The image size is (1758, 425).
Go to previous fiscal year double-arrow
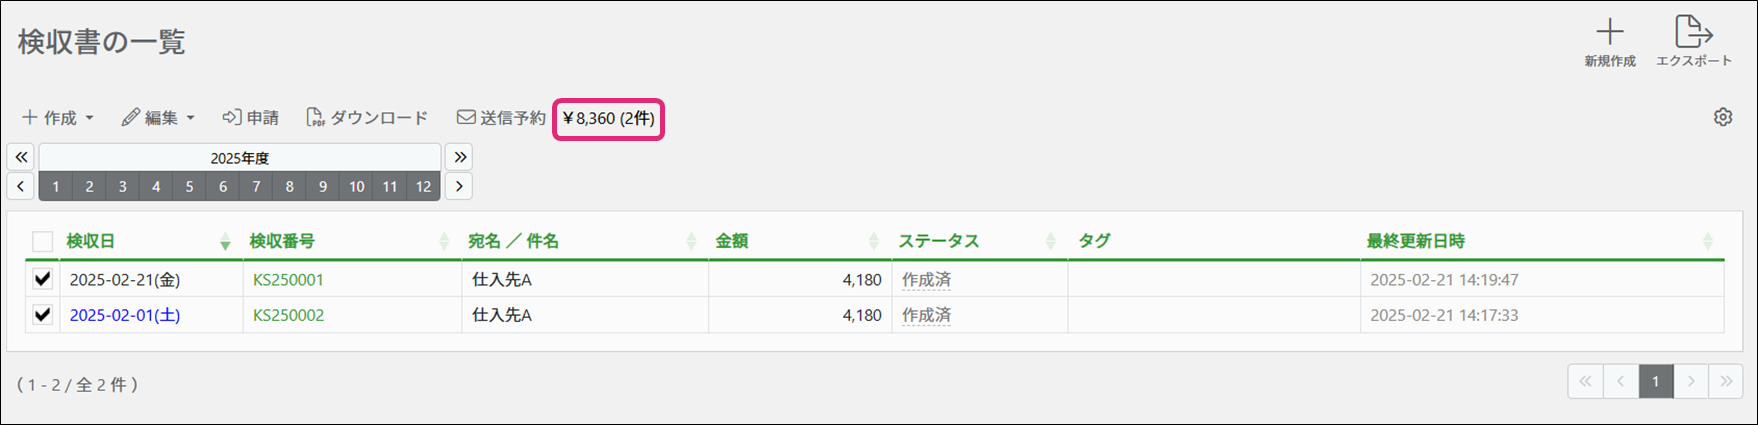coord(21,157)
